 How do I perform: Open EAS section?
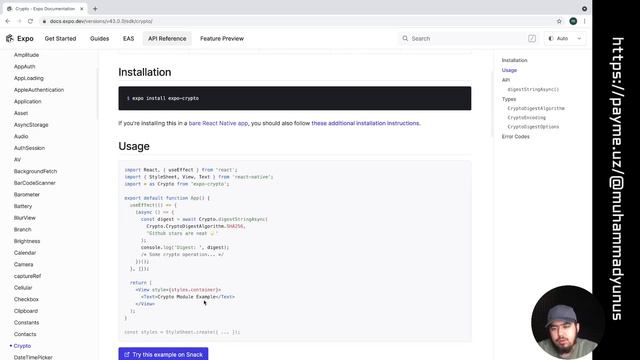click(128, 38)
